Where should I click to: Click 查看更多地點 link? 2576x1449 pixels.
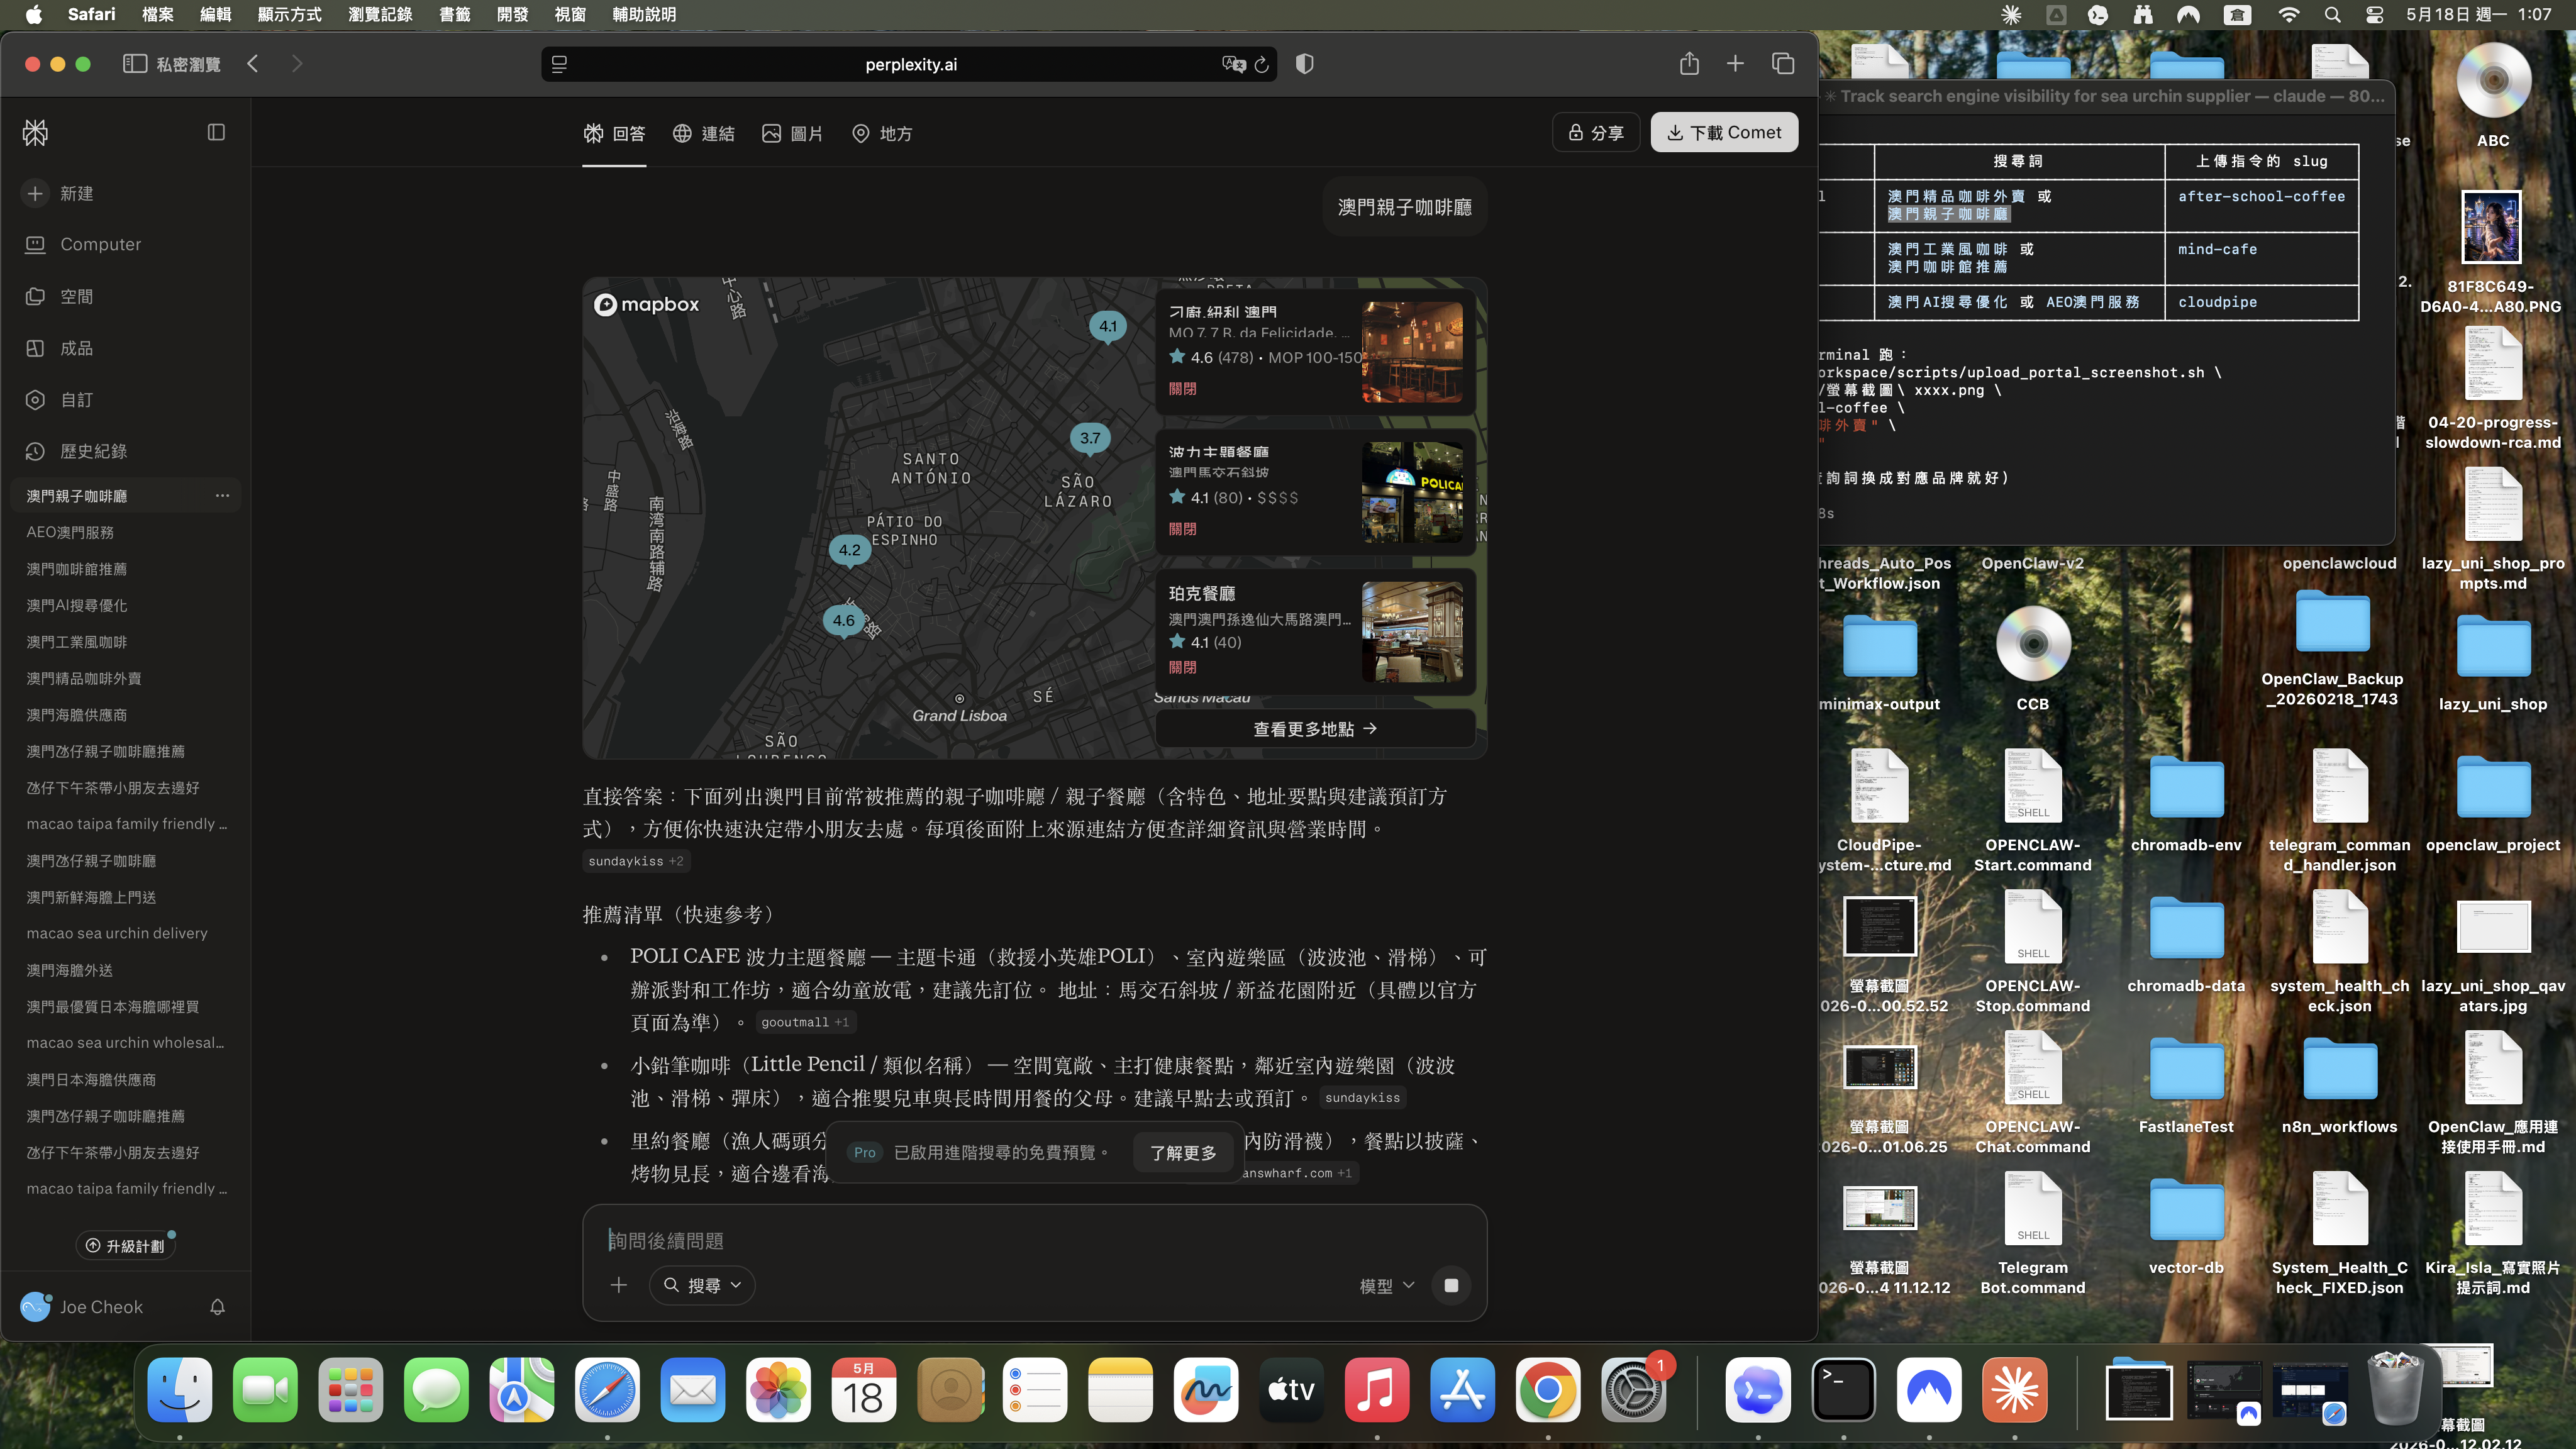1315,729
